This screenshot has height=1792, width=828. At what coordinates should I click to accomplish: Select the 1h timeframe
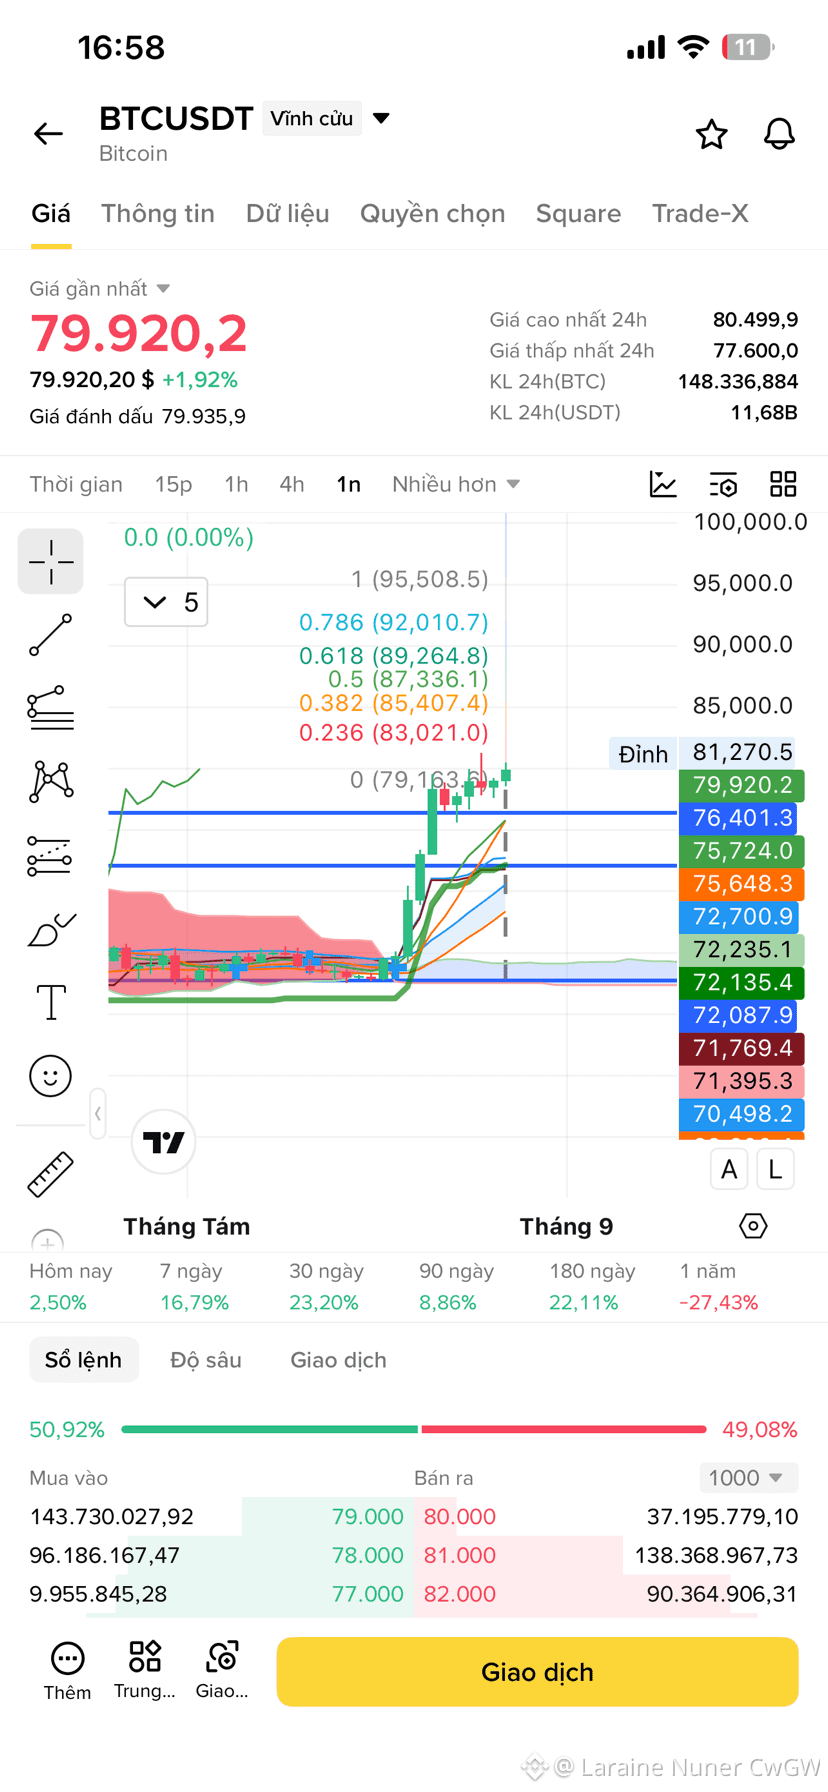tap(236, 485)
